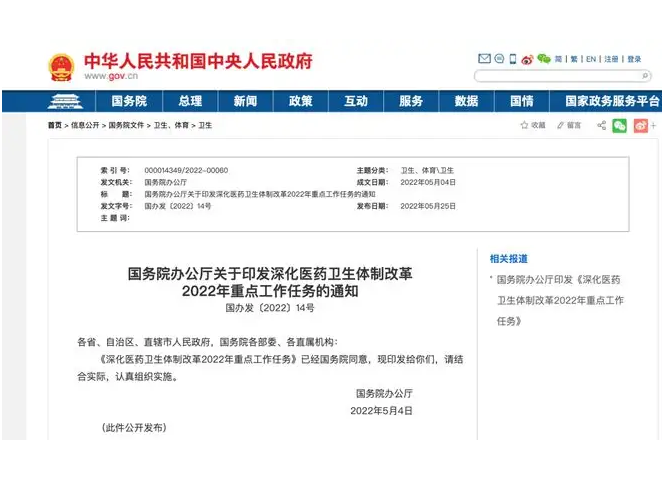670x481 pixels.
Task: Click the document number 国办发〔2022〕14号 in the info box
Action: point(178,206)
